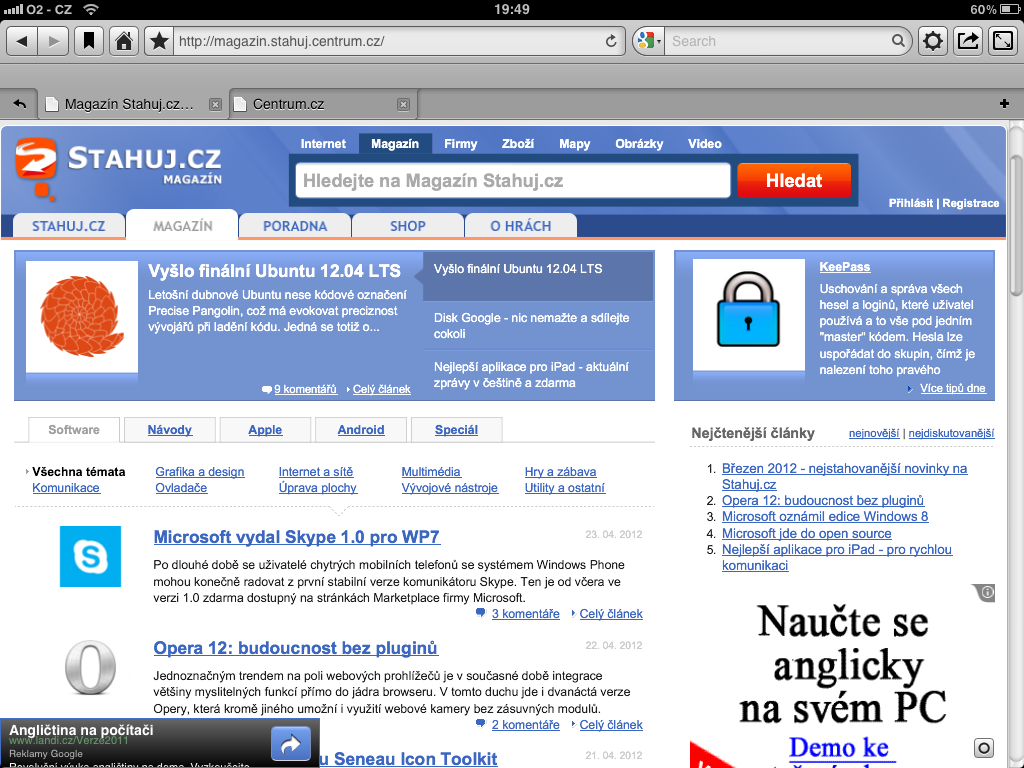Viewport: 1024px width, 768px height.
Task: Switch to the Centrum.cz browser tab
Action: [323, 104]
